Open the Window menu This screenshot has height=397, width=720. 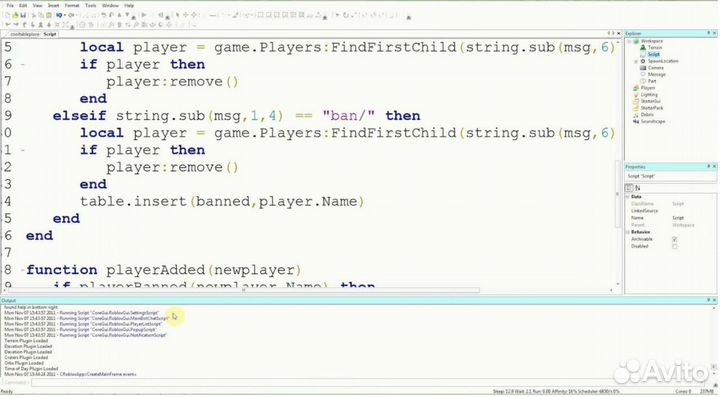click(x=110, y=6)
